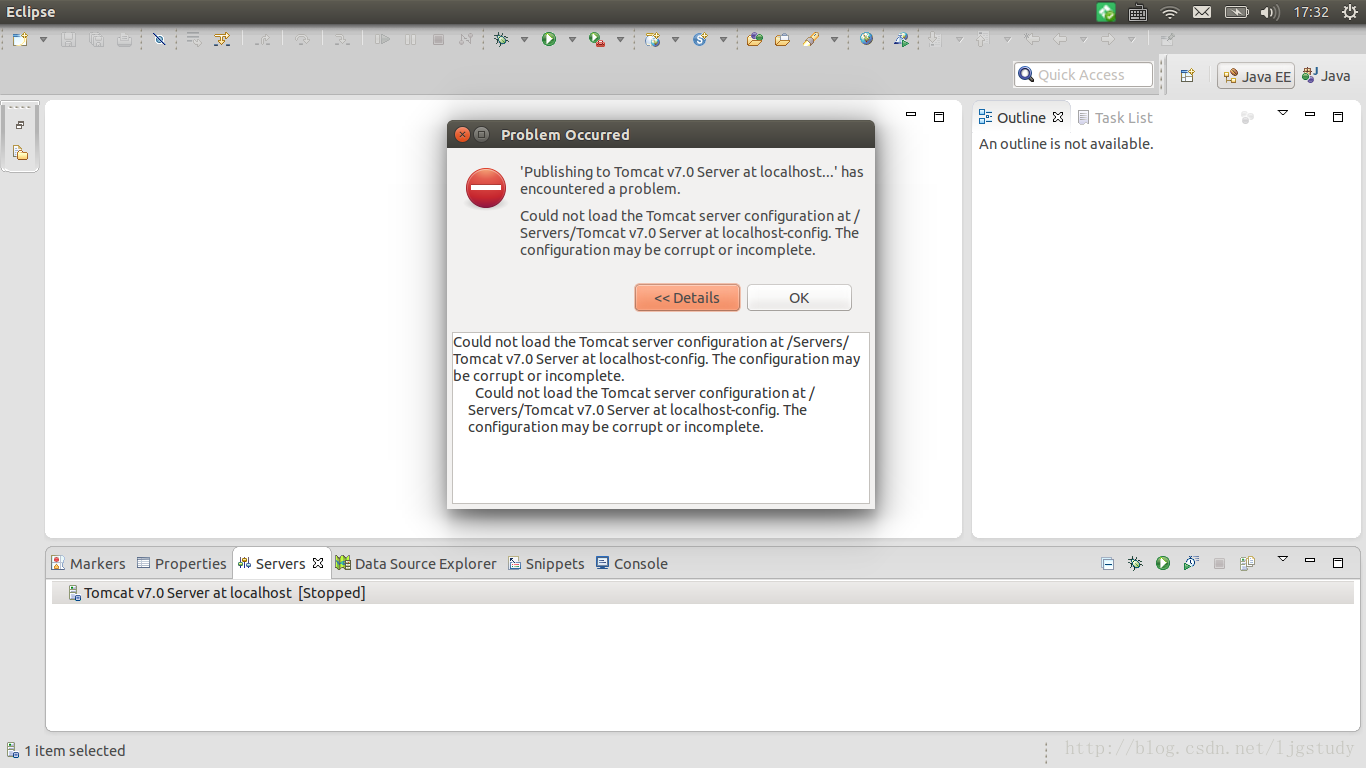Toggle Skip All Breakpoints icon
This screenshot has width=1366, height=768.
(159, 40)
